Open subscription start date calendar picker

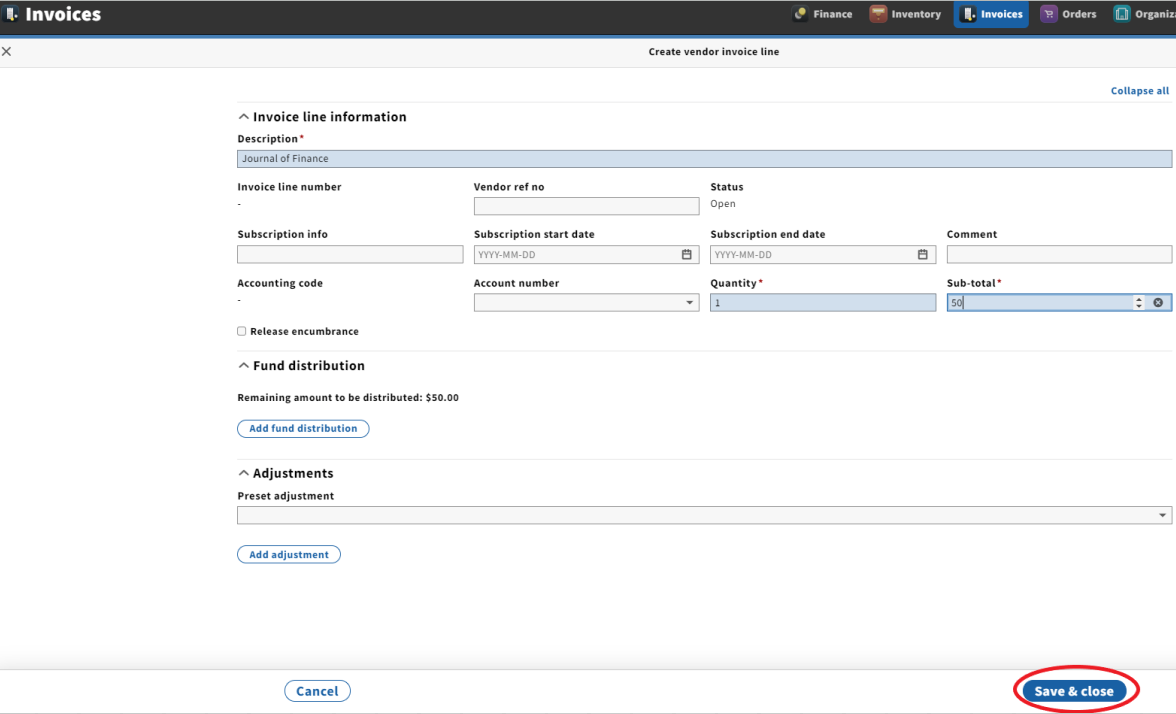click(x=686, y=254)
